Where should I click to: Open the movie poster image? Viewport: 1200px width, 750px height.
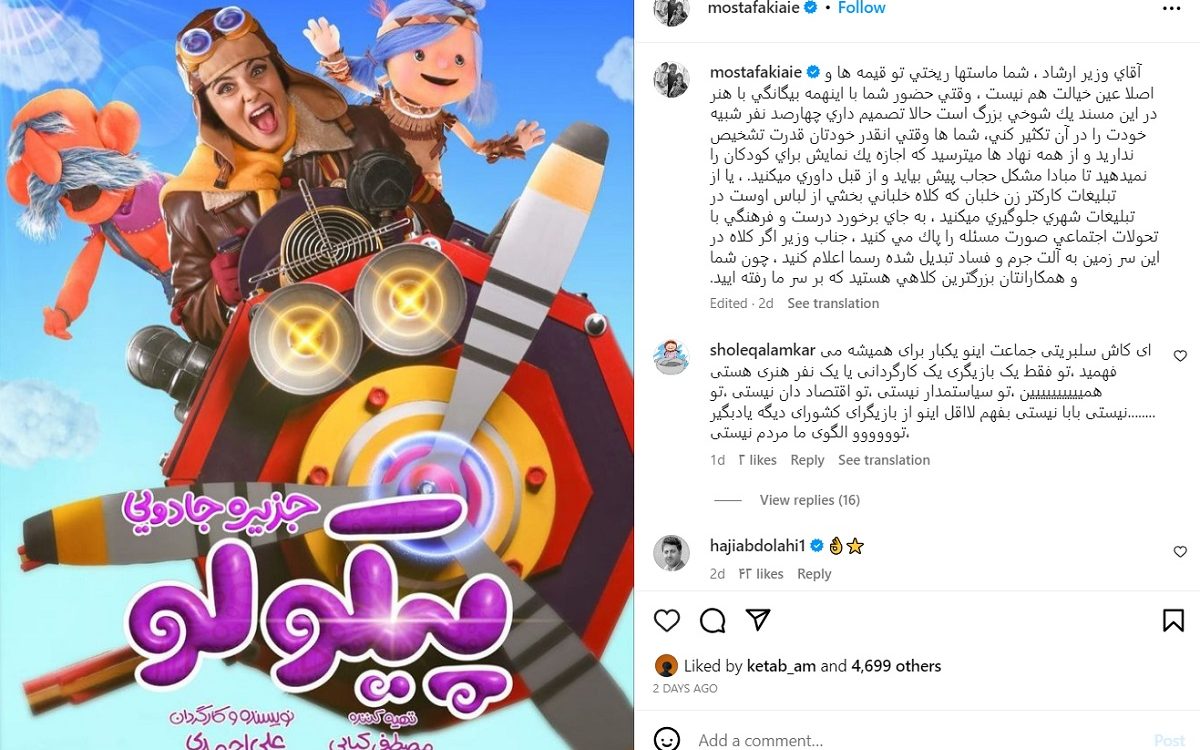316,375
